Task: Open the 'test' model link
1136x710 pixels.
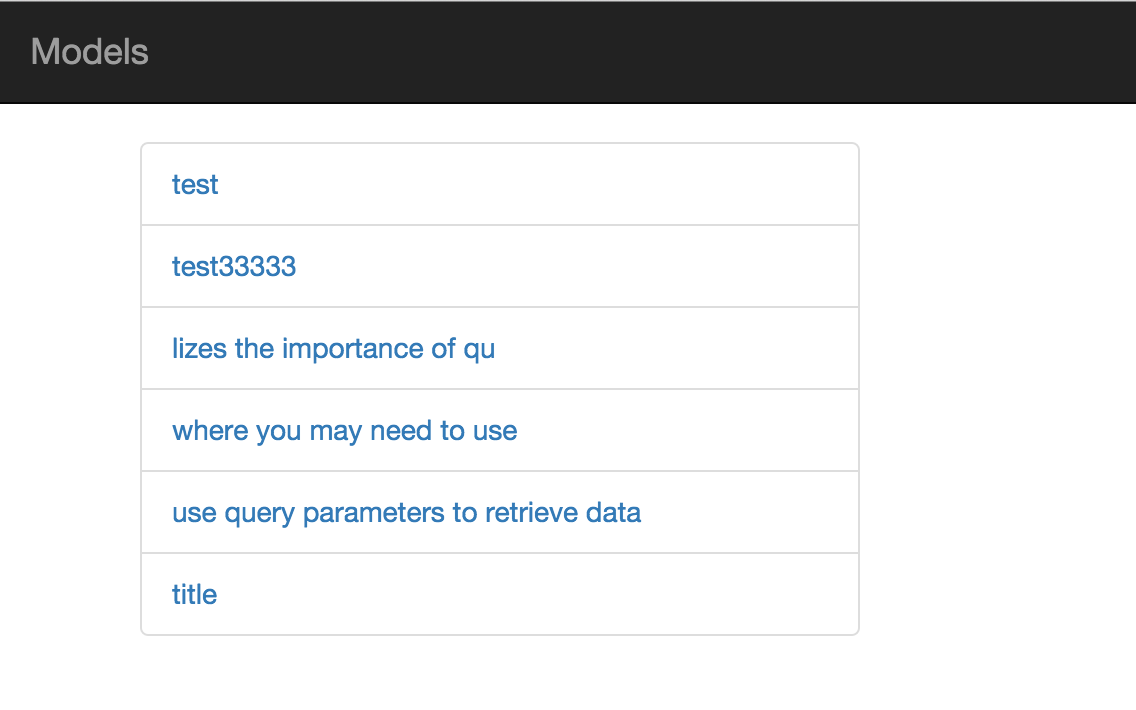Action: pyautogui.click(x=195, y=185)
